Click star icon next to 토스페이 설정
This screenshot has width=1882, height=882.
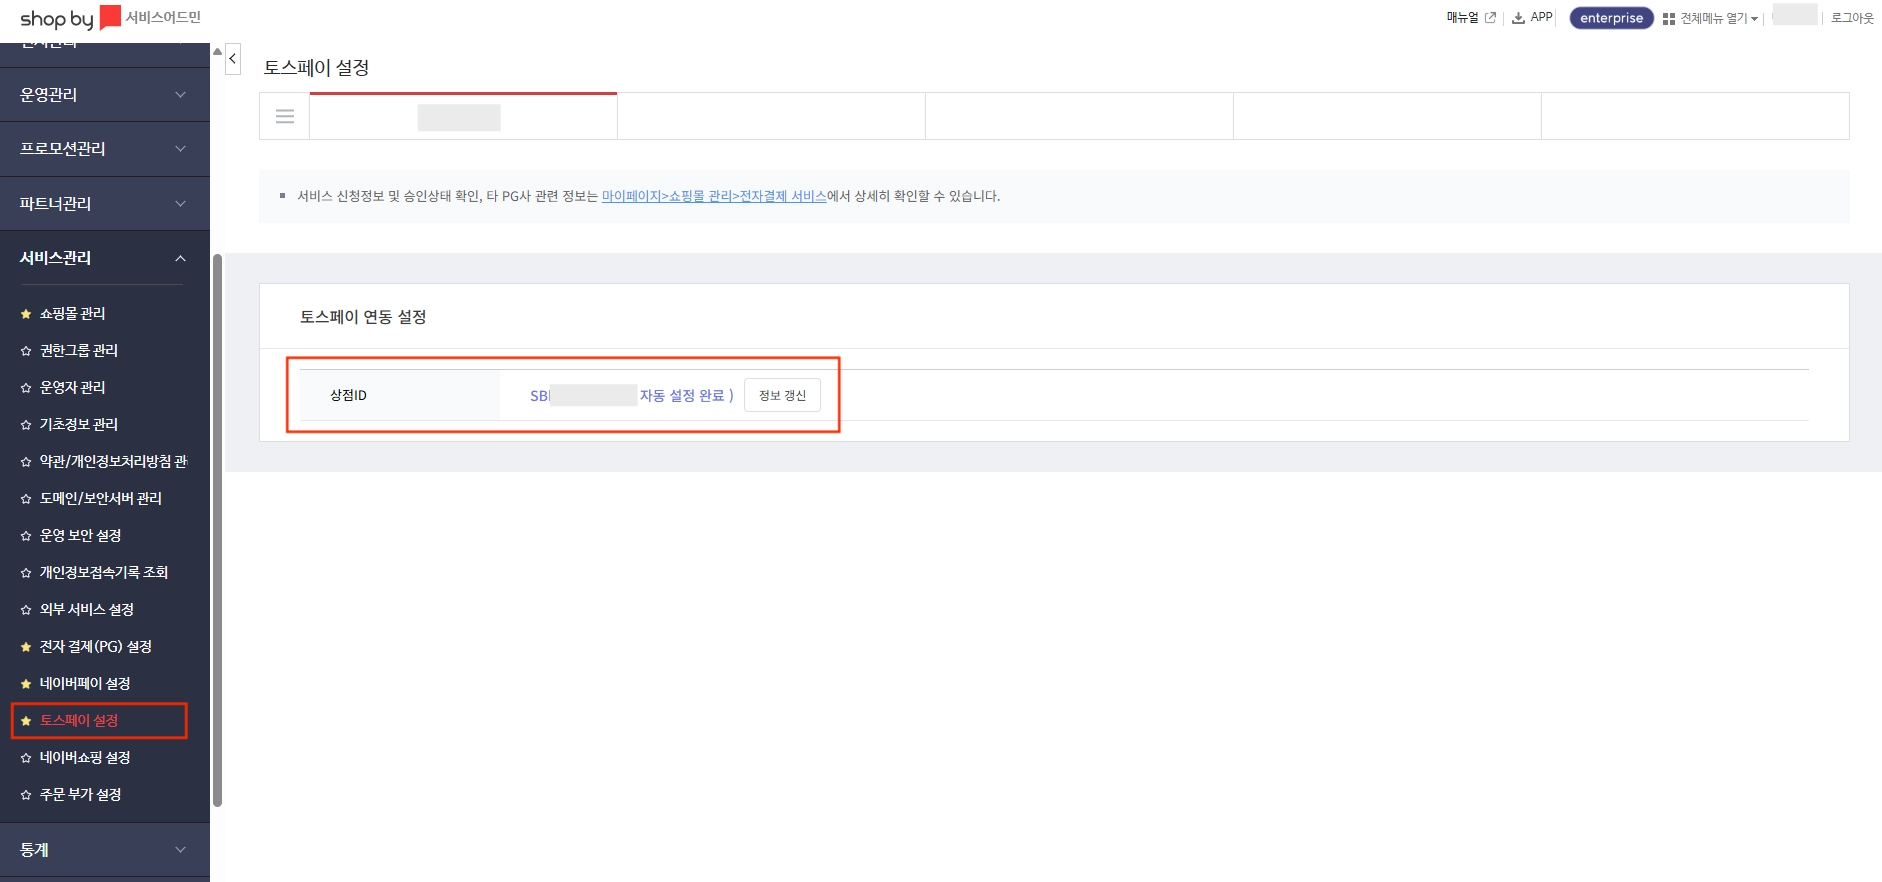26,721
